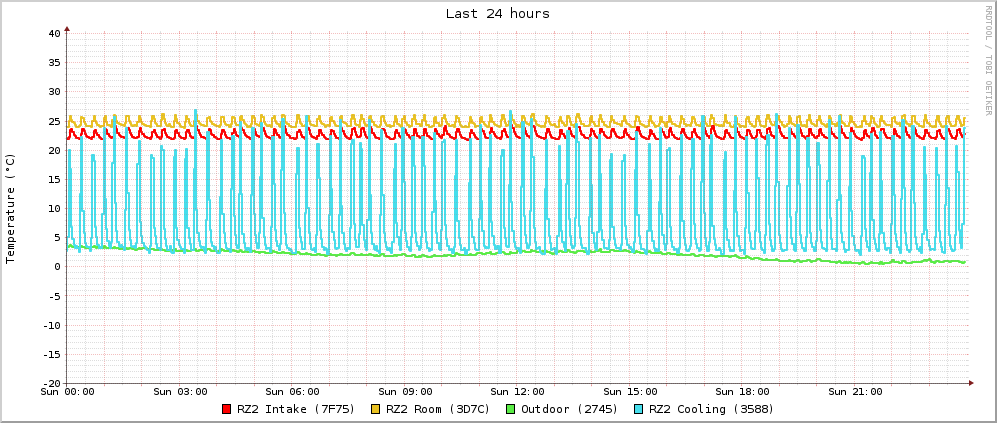Viewport: 997px width, 423px height.
Task: Click the 'Sun 03:00' time axis label
Action: pos(180,391)
